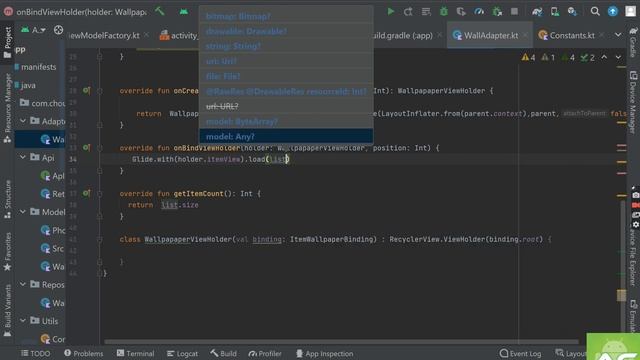
Task: Click the hammer build icon
Action: click(160, 11)
